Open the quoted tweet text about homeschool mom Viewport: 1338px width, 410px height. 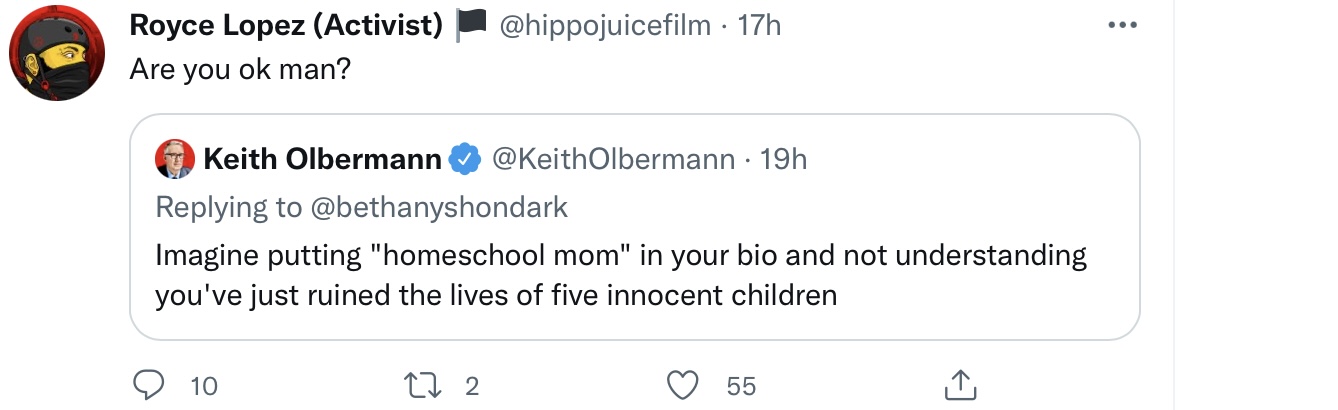click(x=621, y=275)
